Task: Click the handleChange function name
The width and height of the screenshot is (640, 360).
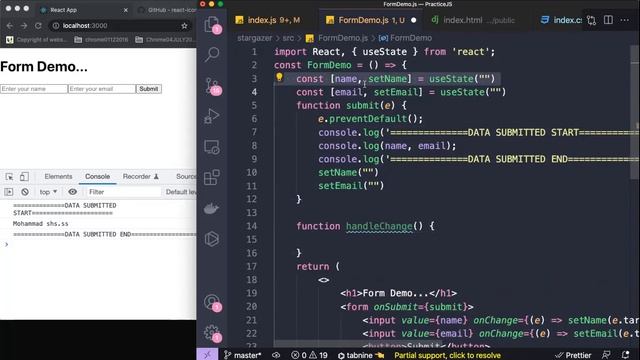Action: (x=379, y=226)
